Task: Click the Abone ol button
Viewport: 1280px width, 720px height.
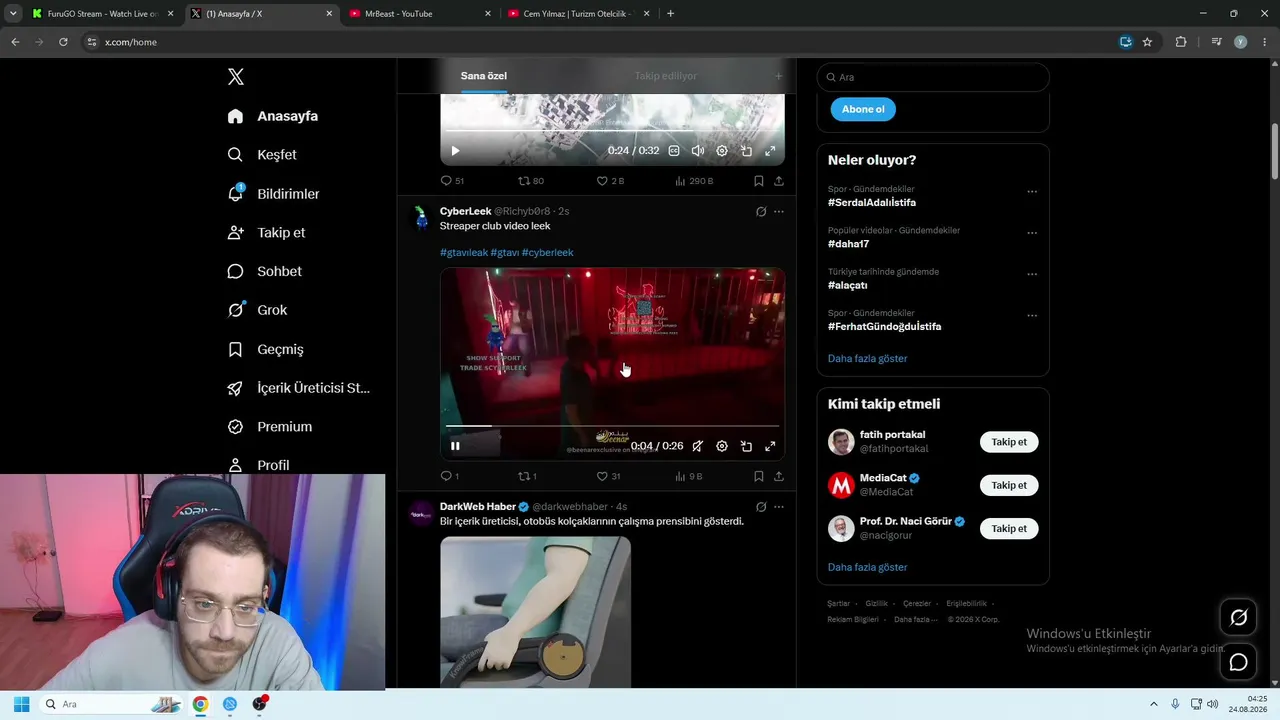Action: tap(863, 109)
